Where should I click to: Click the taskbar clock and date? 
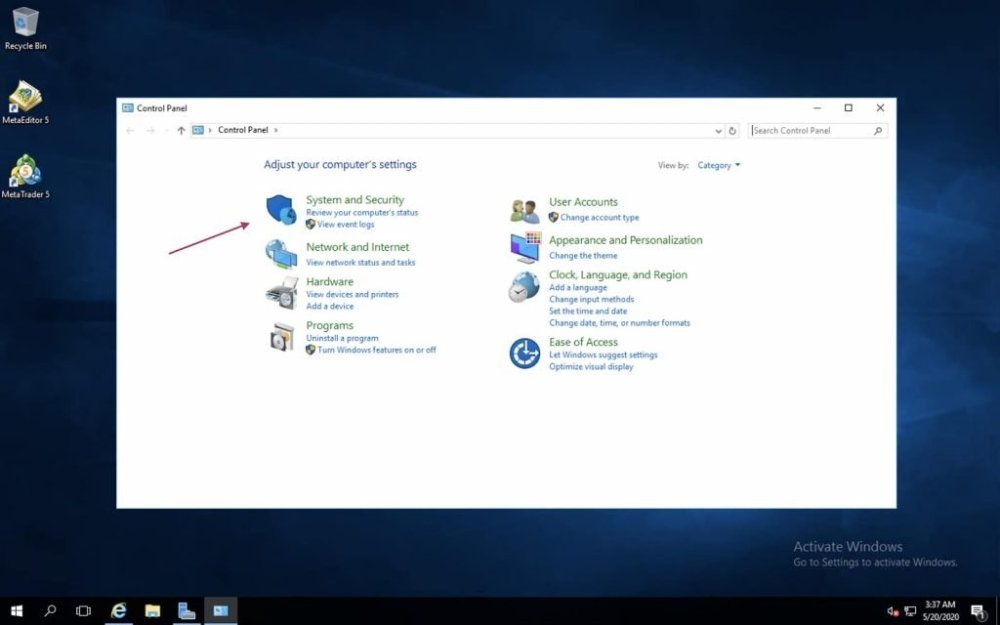pyautogui.click(x=940, y=611)
